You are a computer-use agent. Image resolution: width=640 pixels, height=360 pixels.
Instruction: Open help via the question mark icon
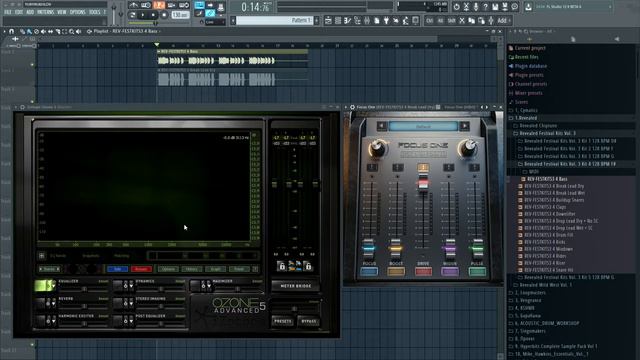pos(485,7)
